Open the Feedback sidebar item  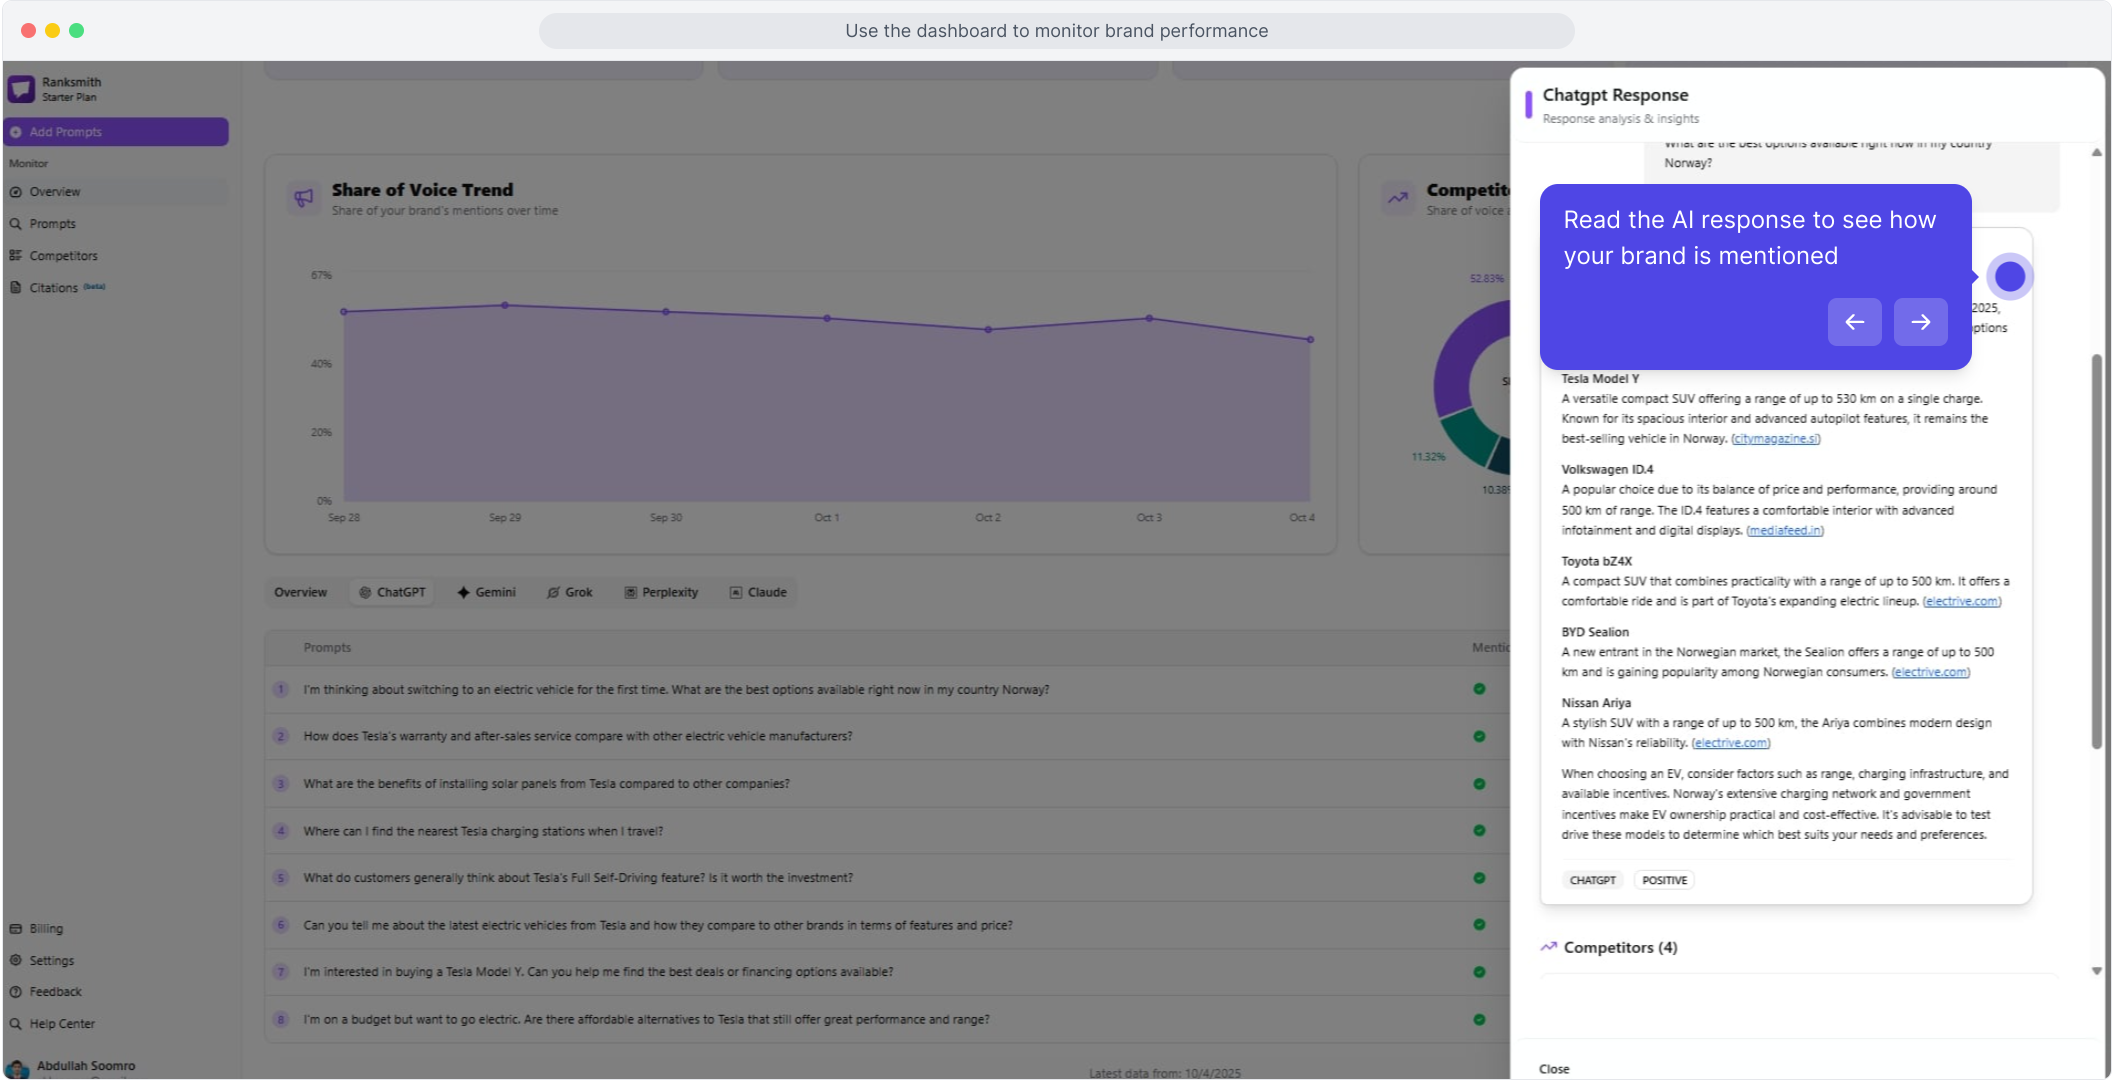pos(55,991)
